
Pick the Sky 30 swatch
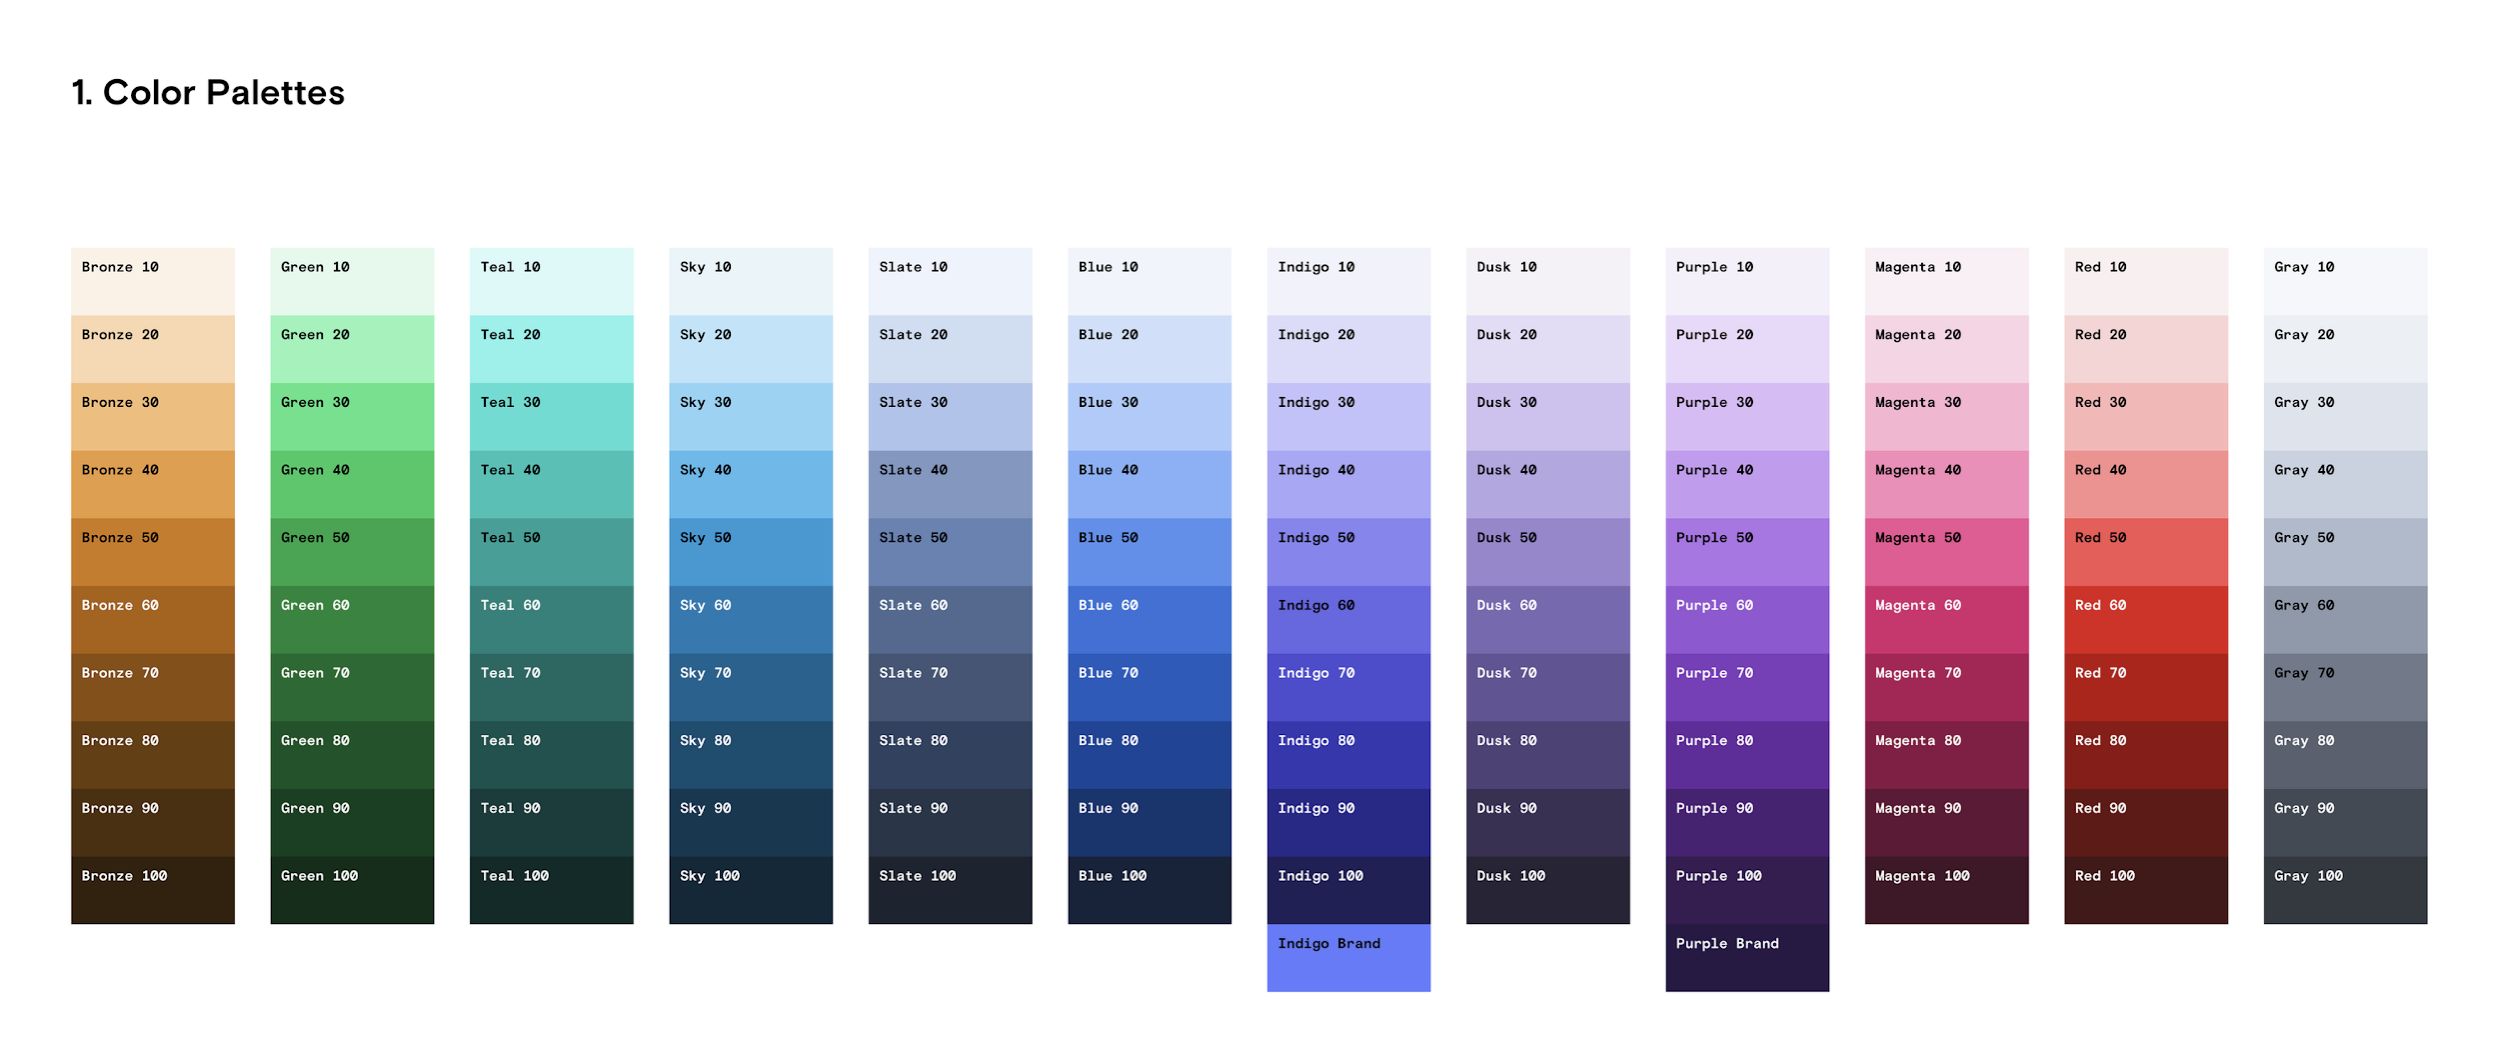point(750,416)
